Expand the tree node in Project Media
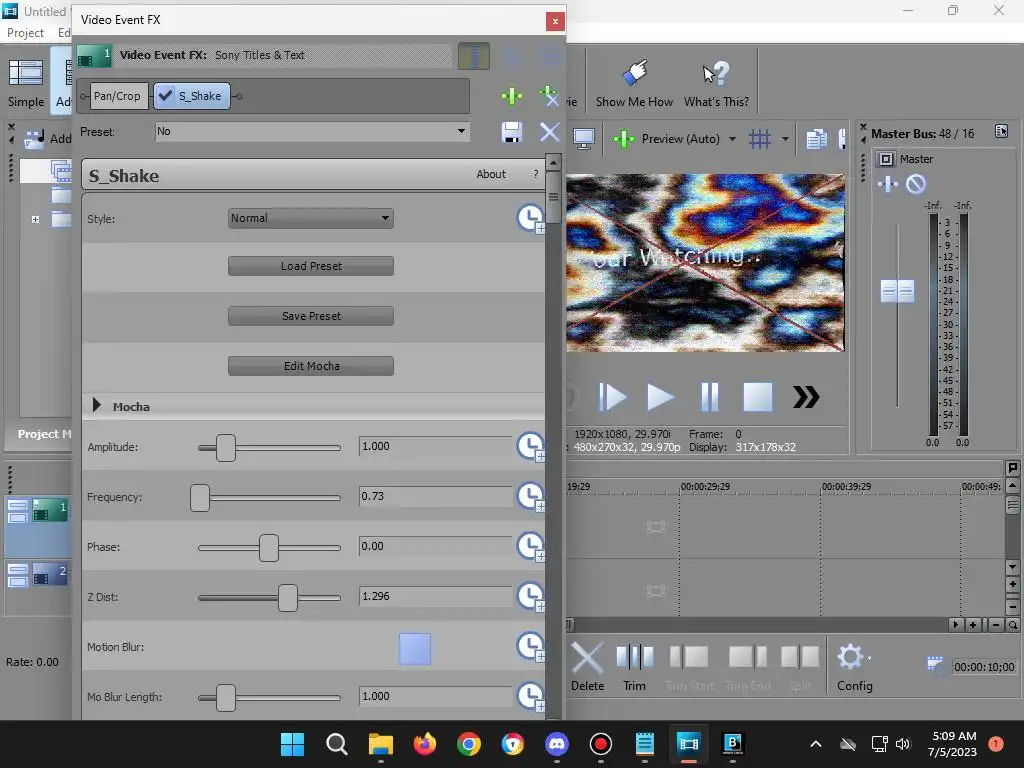The image size is (1024, 768). pos(35,219)
